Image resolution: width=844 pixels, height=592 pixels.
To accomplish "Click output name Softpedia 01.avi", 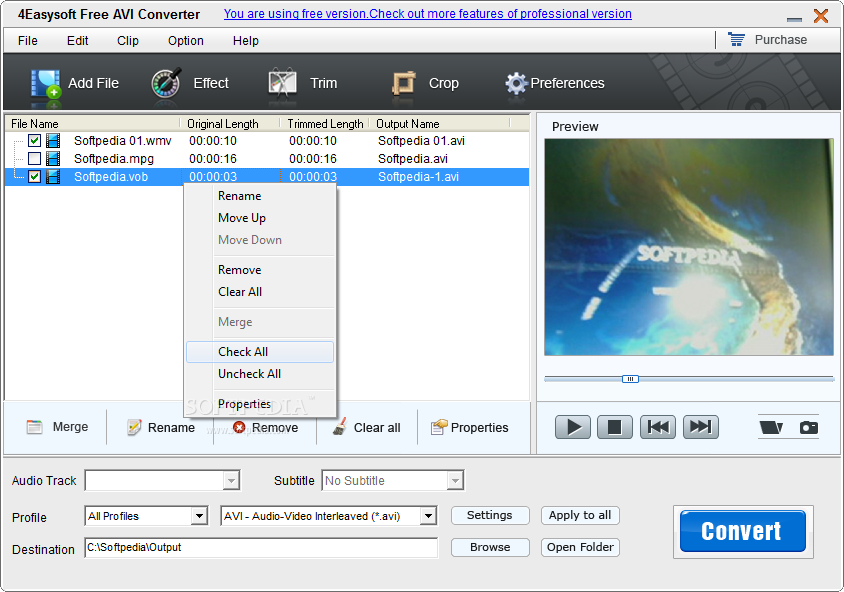I will click(x=421, y=141).
